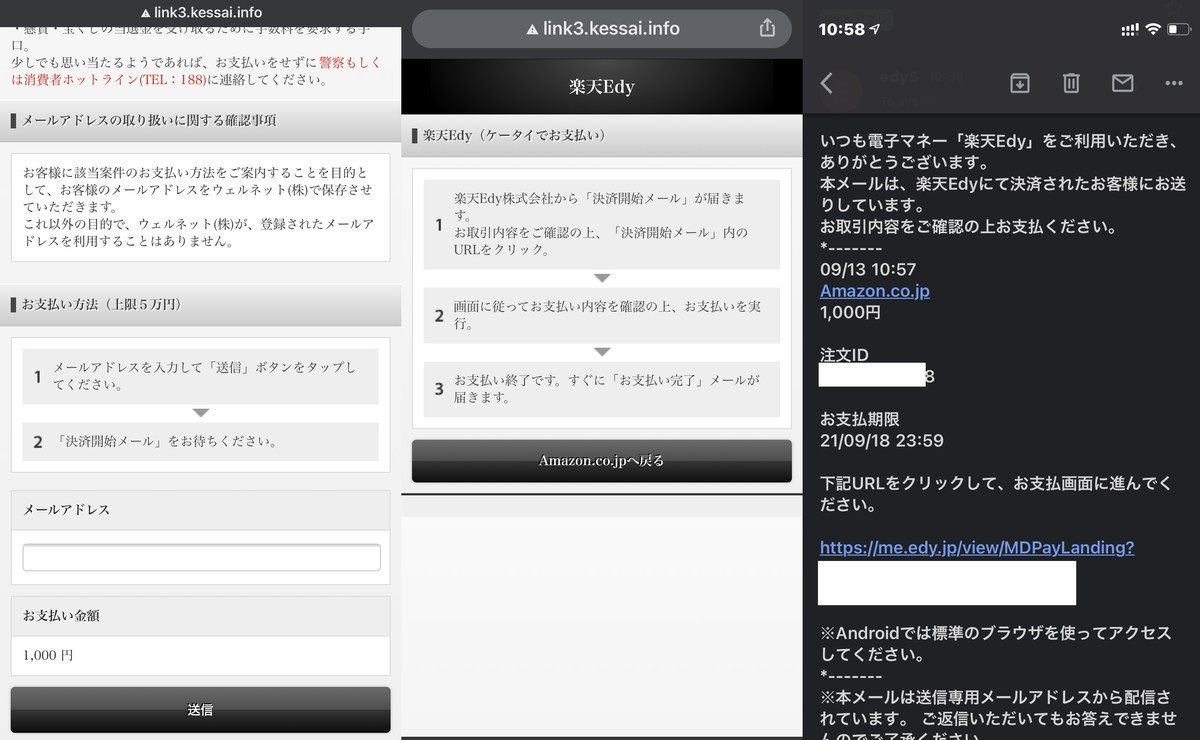Screen dimensions: 1200x740
Task: Tap the ウェルネット(株) email storage notice paragraph
Action: 200,207
